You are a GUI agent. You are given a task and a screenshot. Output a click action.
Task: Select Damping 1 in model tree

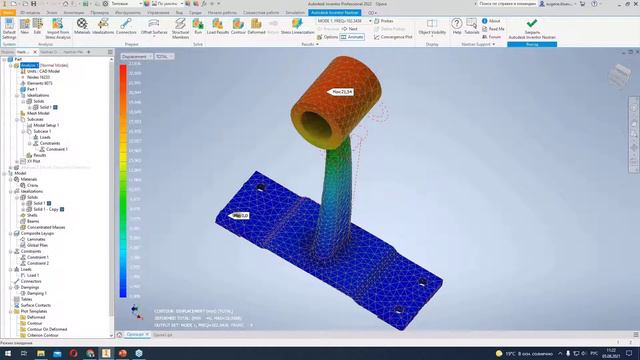[x=37, y=293]
